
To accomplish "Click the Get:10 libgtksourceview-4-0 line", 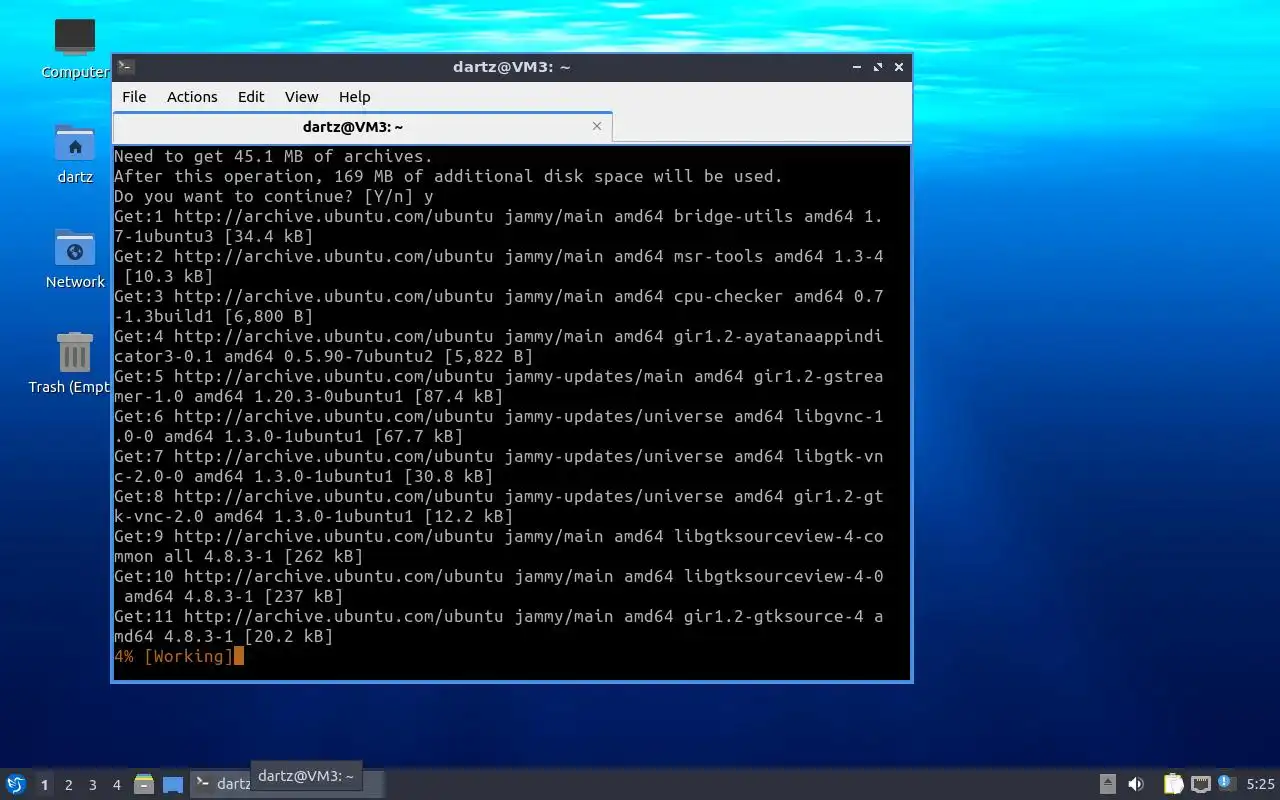I will [498, 586].
